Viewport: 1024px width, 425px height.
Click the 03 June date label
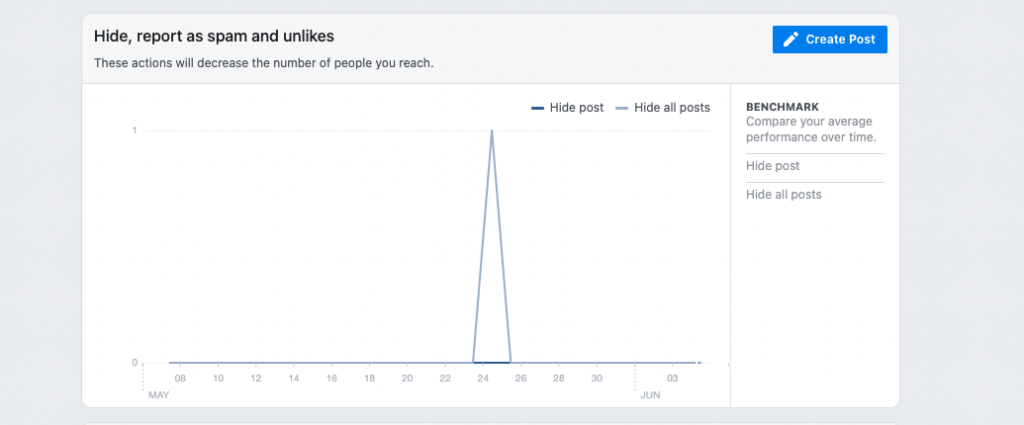(672, 379)
